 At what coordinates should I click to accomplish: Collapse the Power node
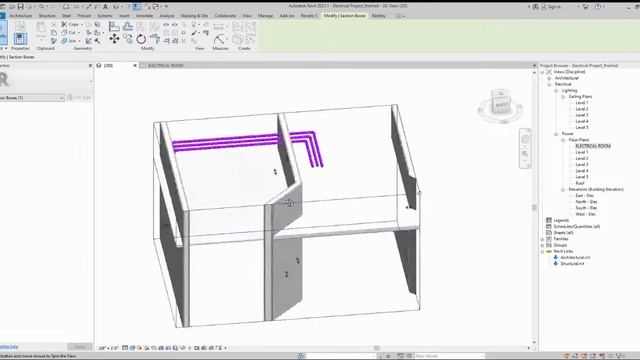coord(556,134)
